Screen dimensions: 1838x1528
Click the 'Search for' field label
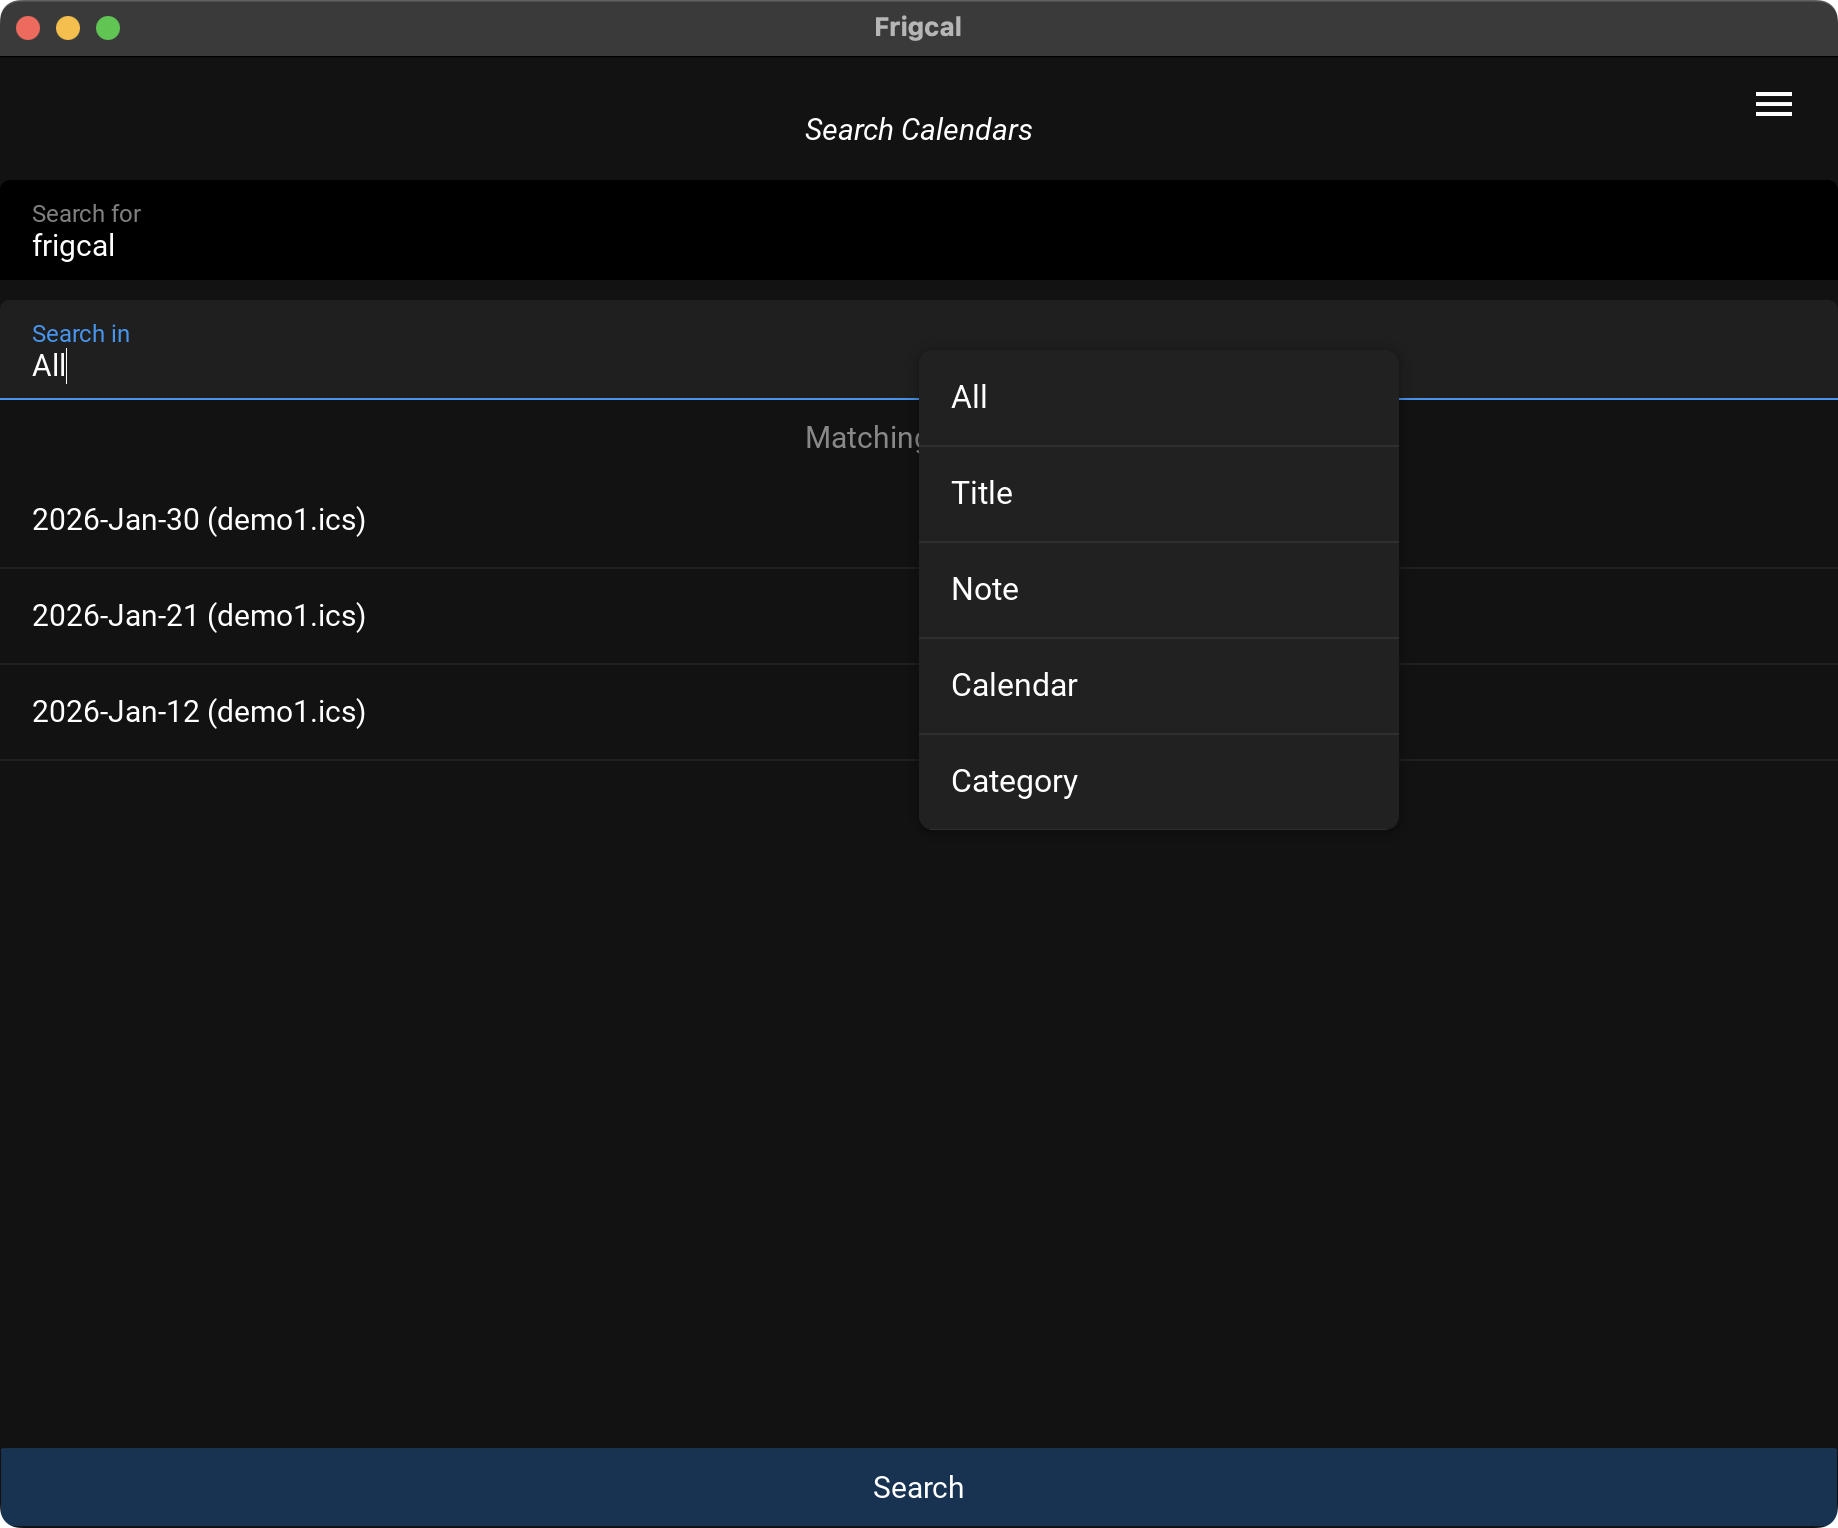pyautogui.click(x=86, y=214)
